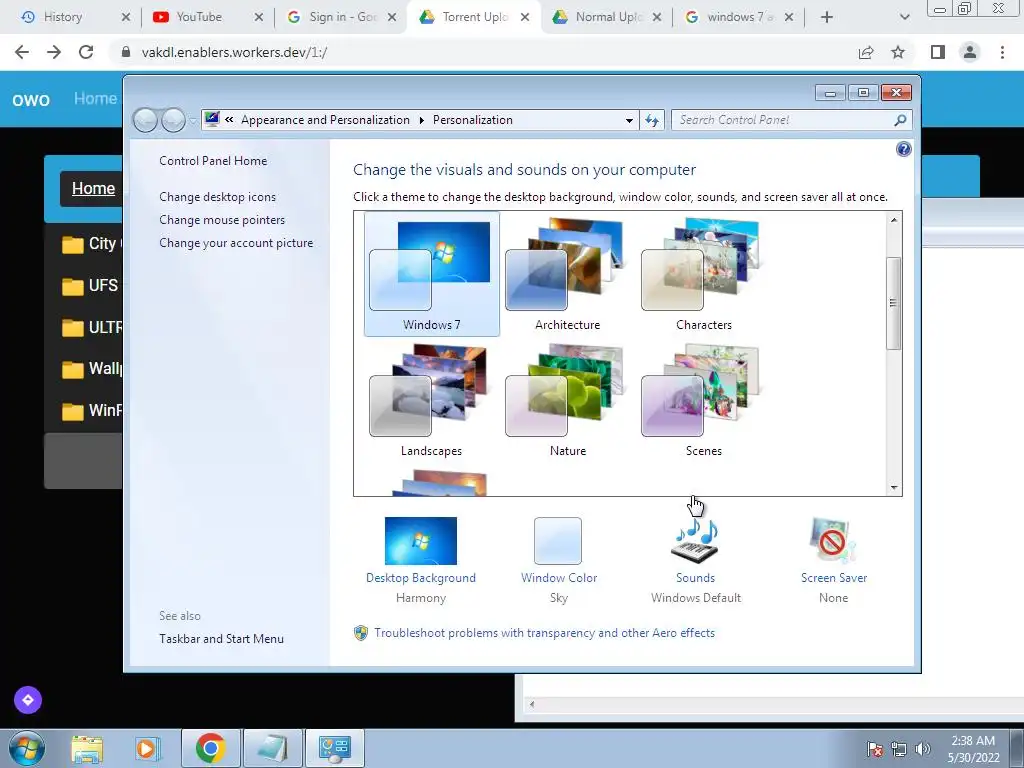Viewport: 1024px width, 768px height.
Task: Open Chrome tab search dropdown
Action: click(904, 17)
